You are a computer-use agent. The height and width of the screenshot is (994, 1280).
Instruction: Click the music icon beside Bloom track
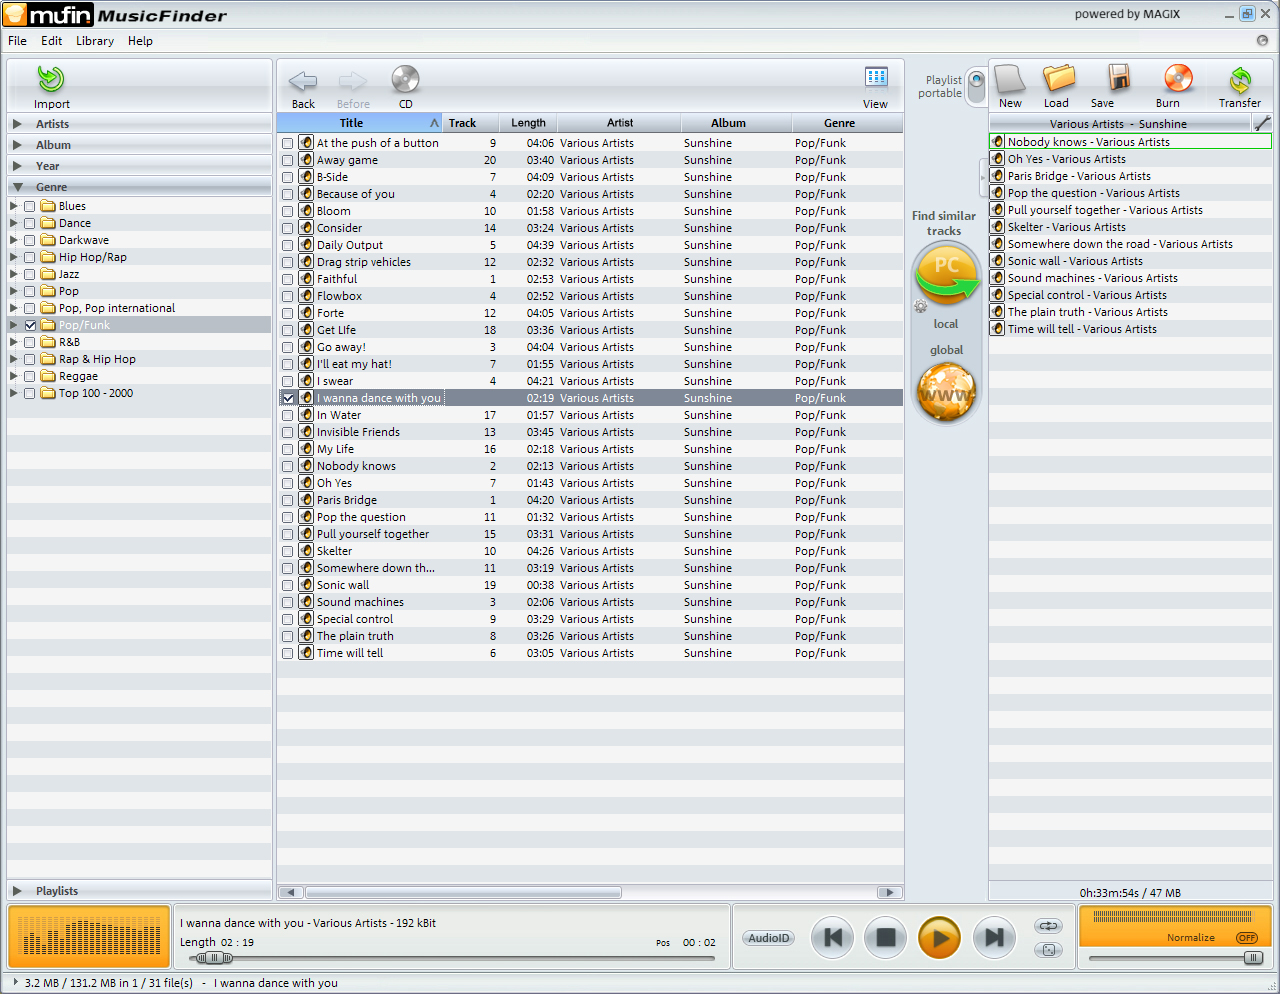point(306,211)
